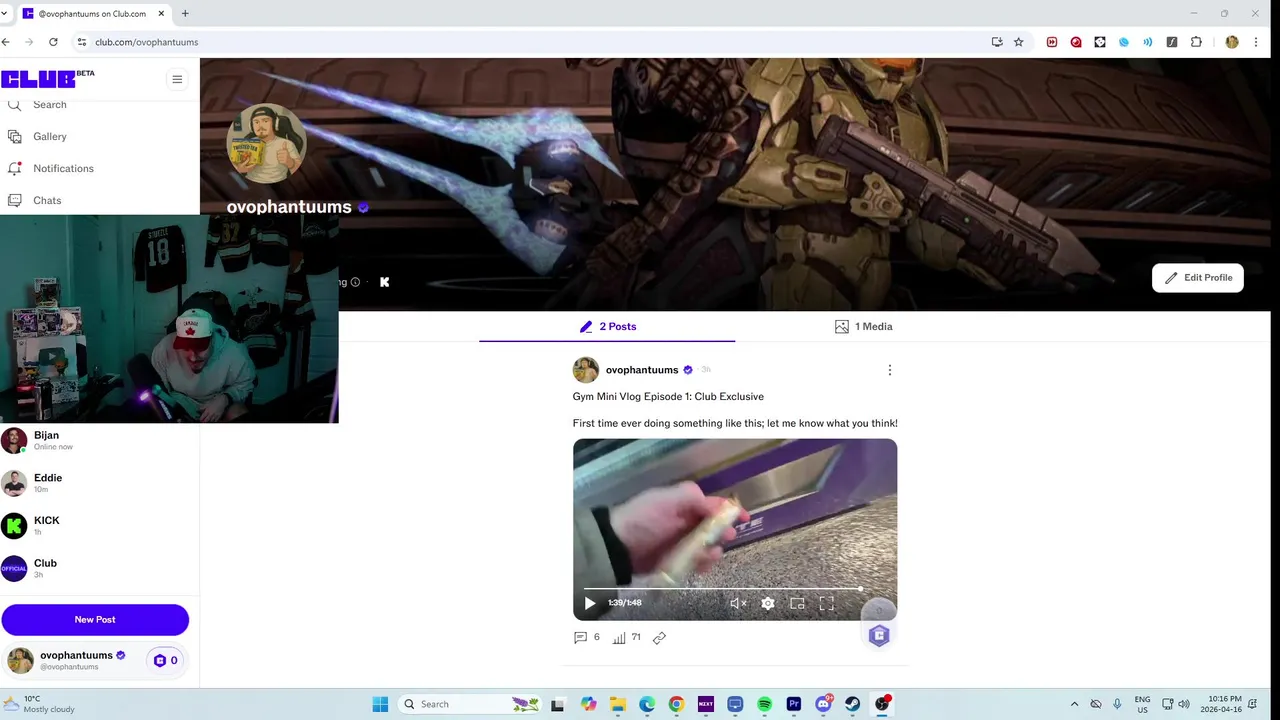This screenshot has height=720, width=1280.
Task: Click the Club BETA logo
Action: (47, 79)
